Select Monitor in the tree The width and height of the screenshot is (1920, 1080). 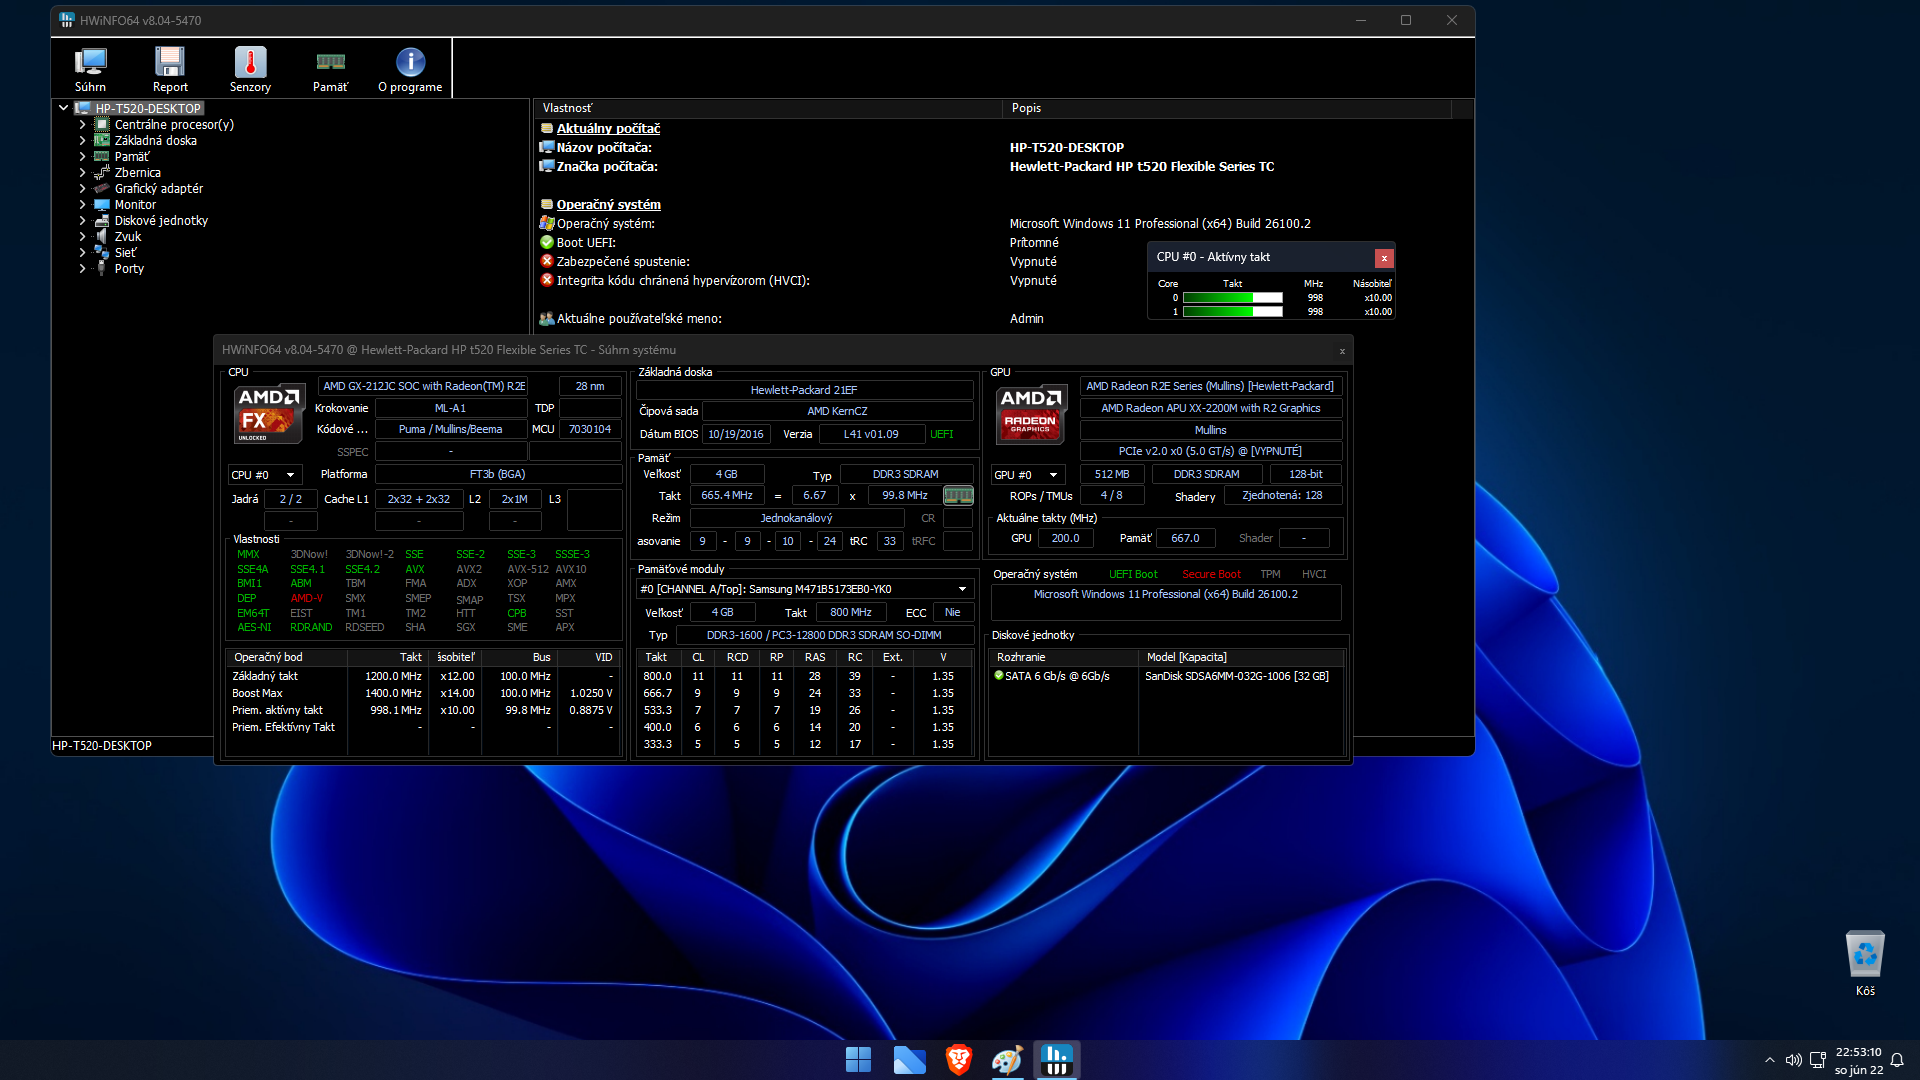[135, 205]
